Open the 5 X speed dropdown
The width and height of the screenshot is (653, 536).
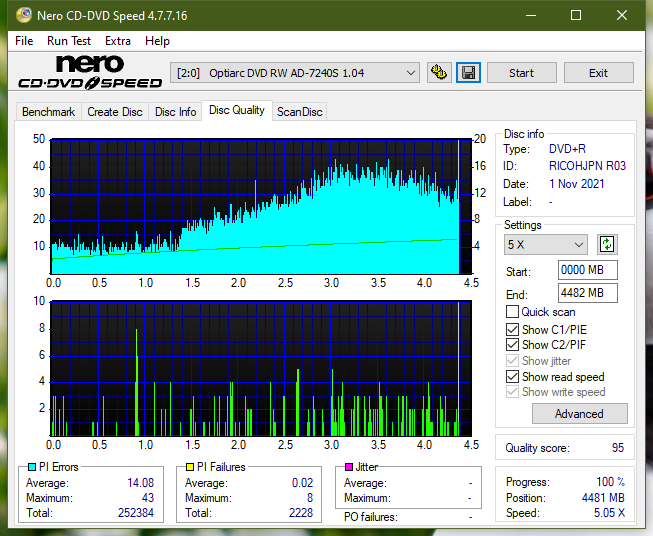[x=546, y=244]
